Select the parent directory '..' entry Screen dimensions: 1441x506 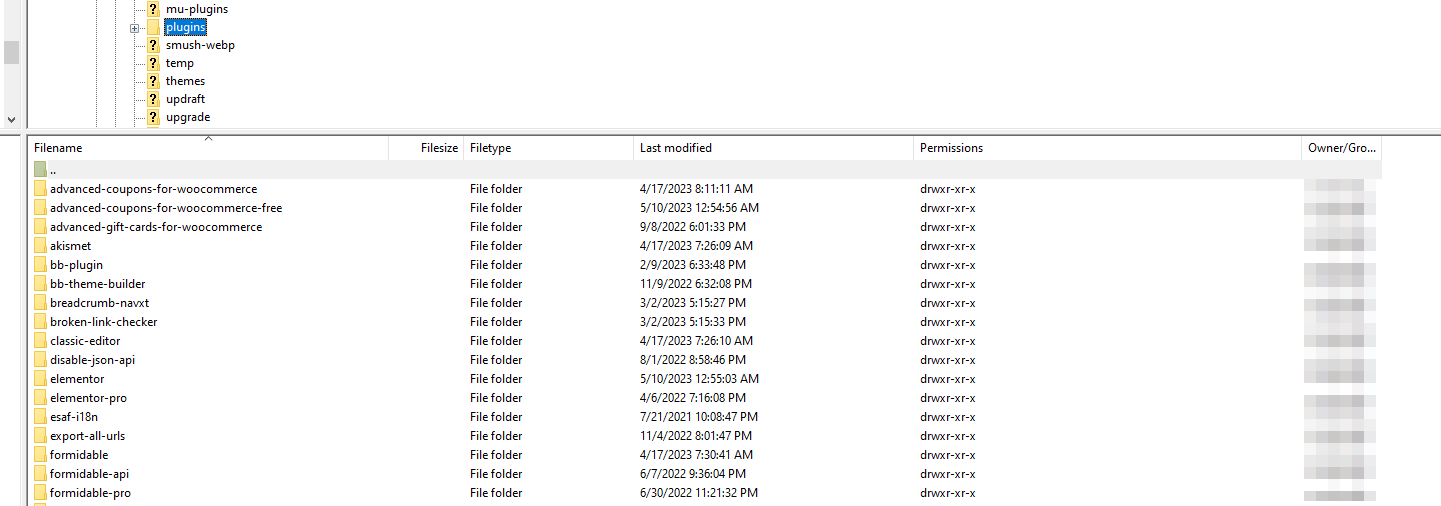[705, 170]
